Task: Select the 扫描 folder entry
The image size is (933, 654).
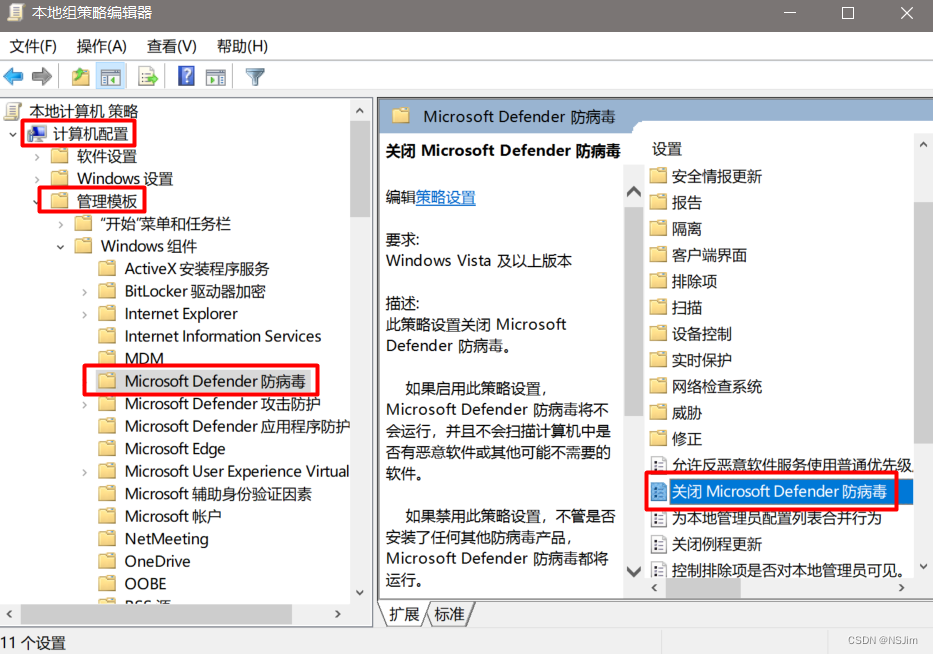Action: tap(676, 307)
